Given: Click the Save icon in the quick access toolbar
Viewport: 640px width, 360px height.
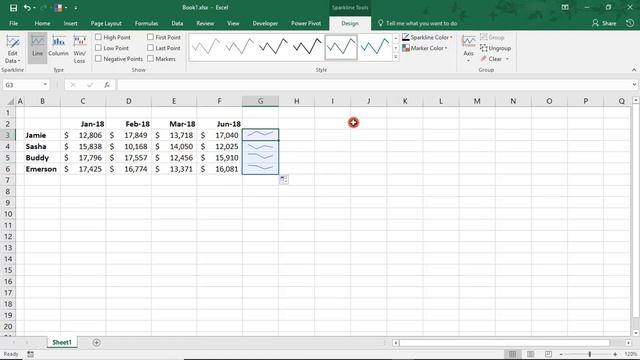Looking at the screenshot, I should 13,8.
